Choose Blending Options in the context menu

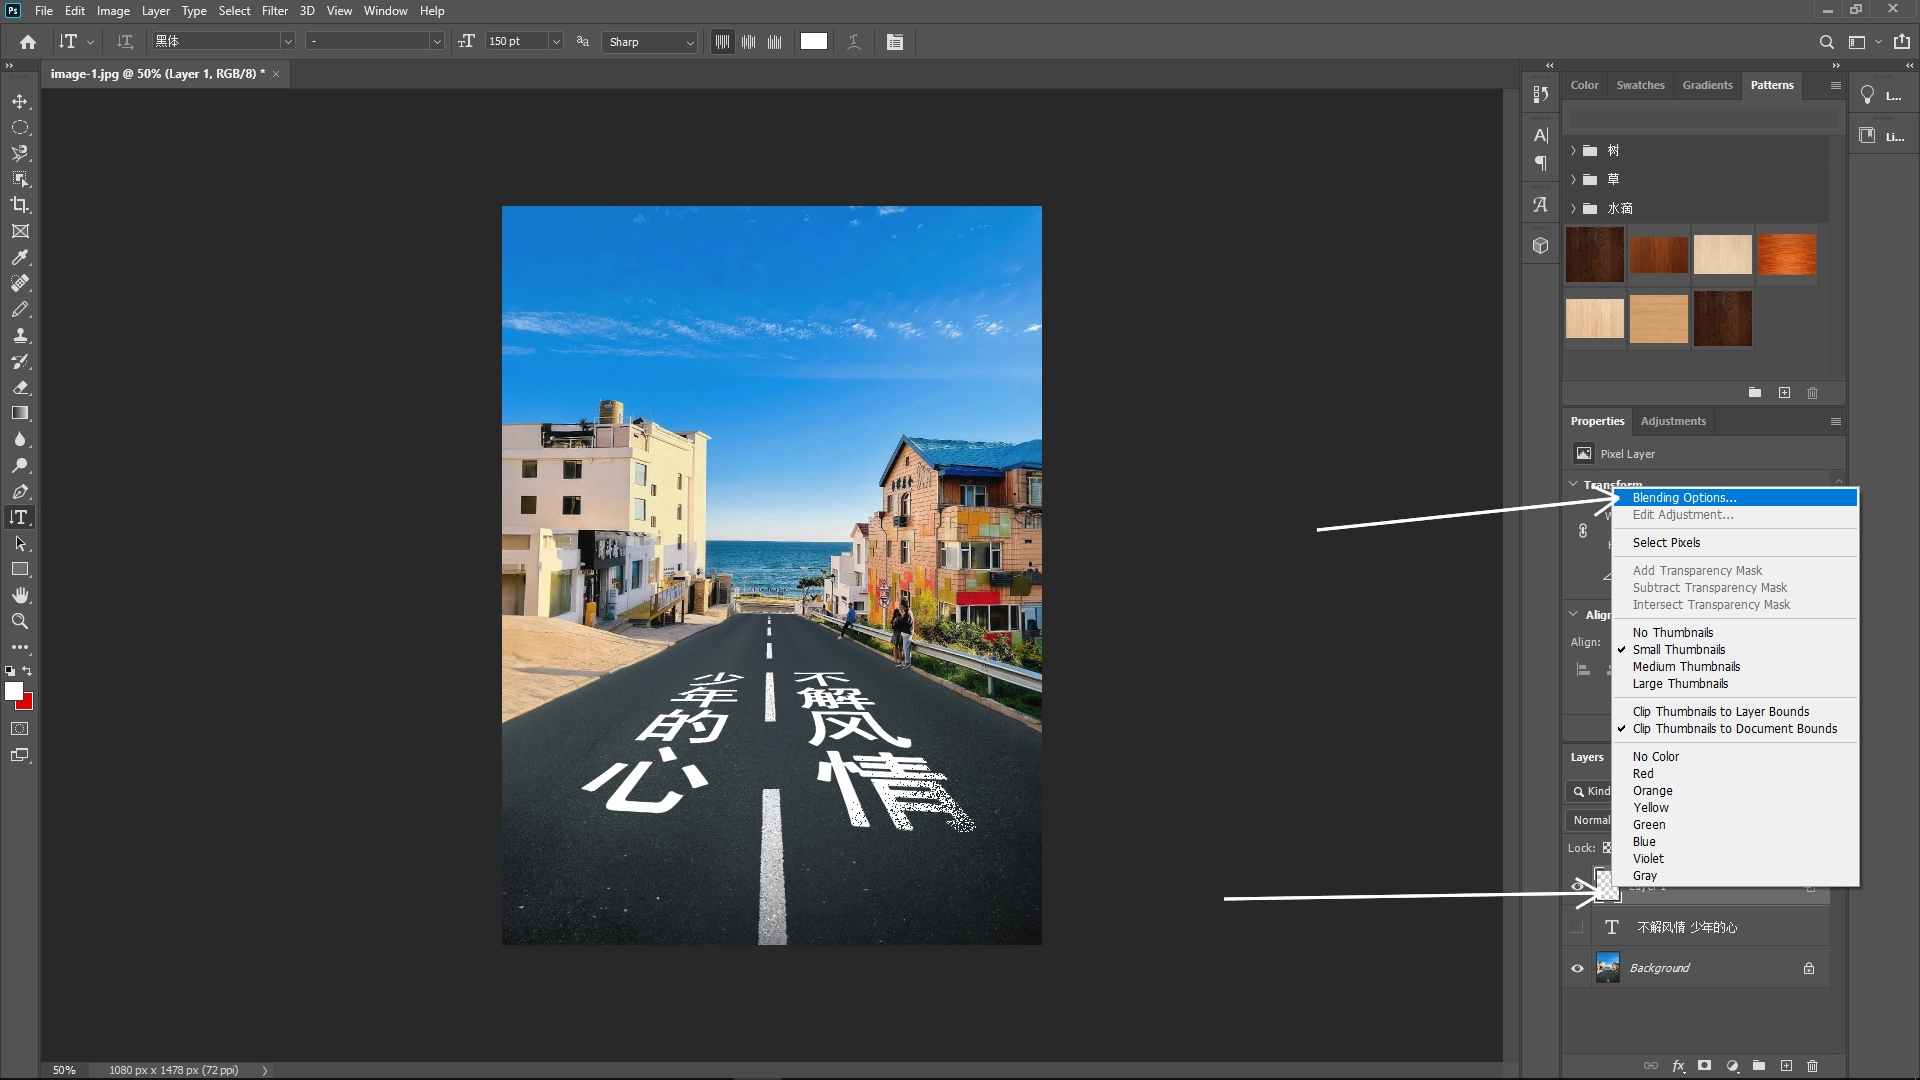pyautogui.click(x=1683, y=497)
